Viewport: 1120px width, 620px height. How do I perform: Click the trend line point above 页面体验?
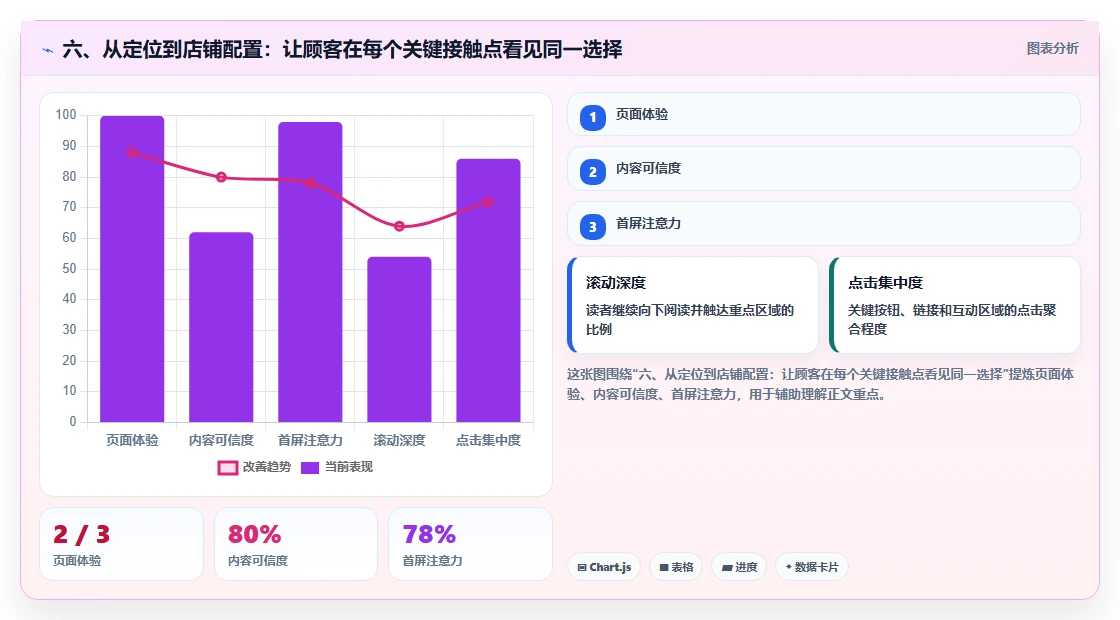132,152
